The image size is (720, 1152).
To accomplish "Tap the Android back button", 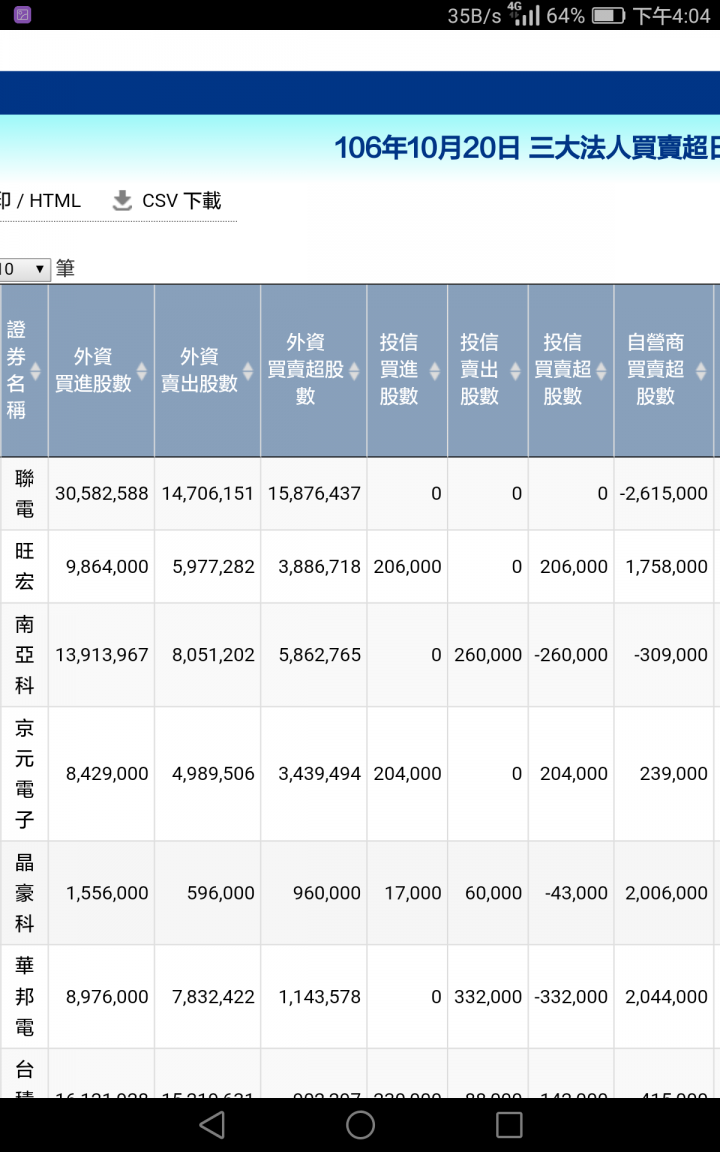I will 212,1124.
